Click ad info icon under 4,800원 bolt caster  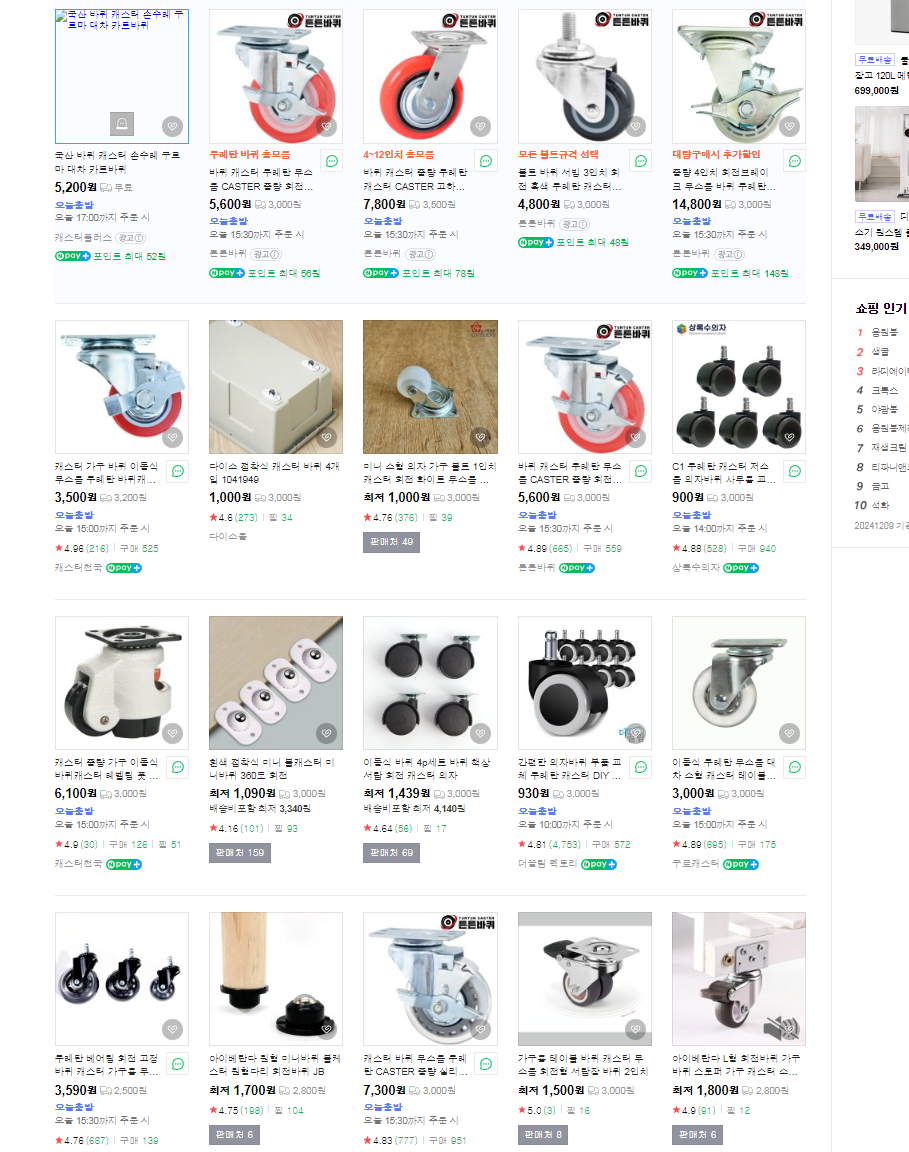(574, 224)
